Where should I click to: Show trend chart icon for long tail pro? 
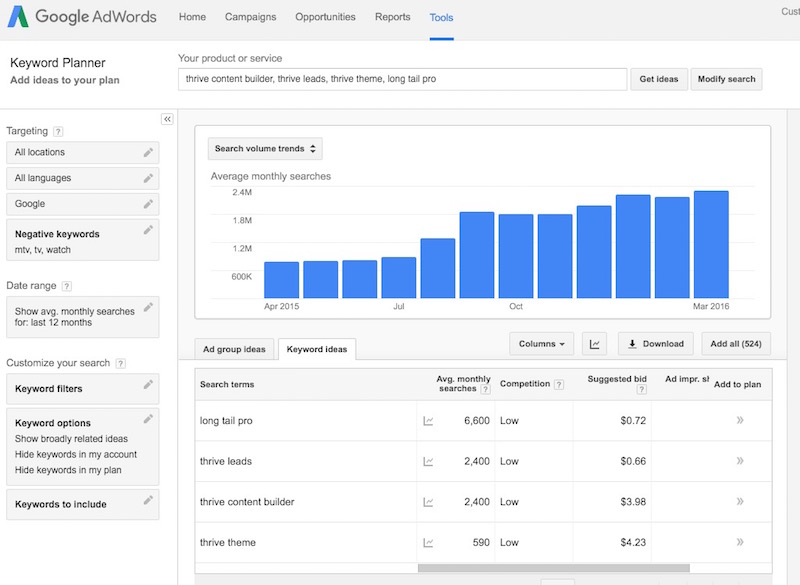pos(428,421)
